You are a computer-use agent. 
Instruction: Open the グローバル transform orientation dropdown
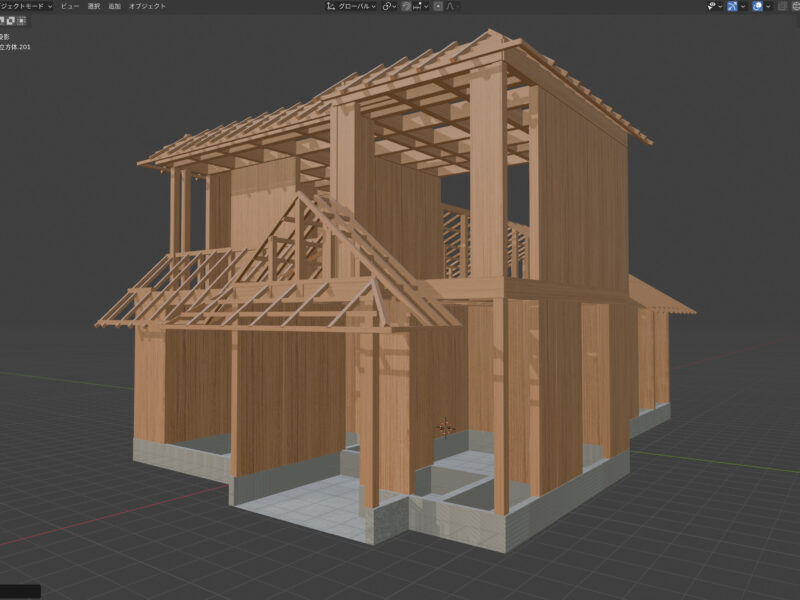(357, 6)
